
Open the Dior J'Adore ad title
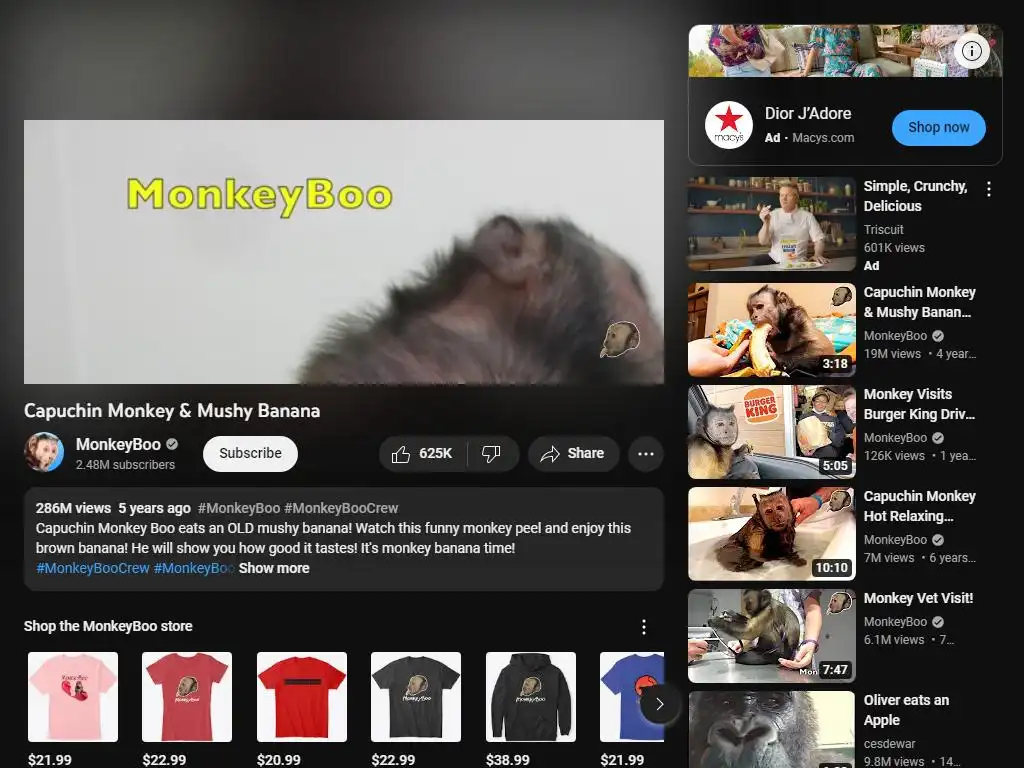point(808,114)
